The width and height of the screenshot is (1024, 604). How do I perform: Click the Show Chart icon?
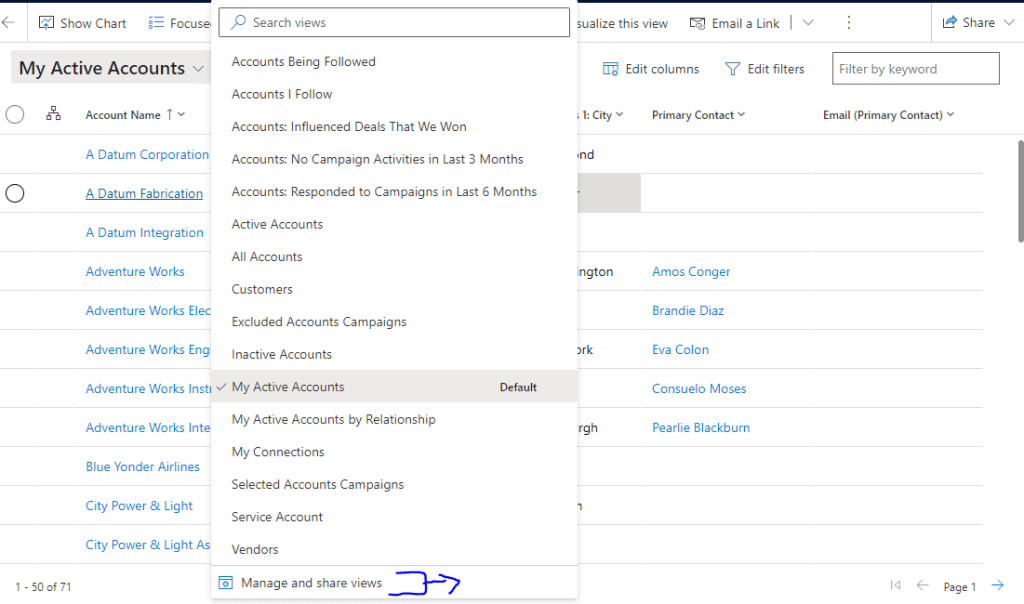pos(46,23)
